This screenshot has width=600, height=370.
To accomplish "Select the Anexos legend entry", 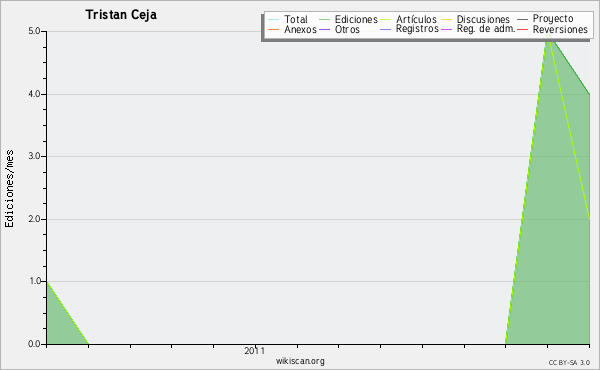I will [300, 29].
